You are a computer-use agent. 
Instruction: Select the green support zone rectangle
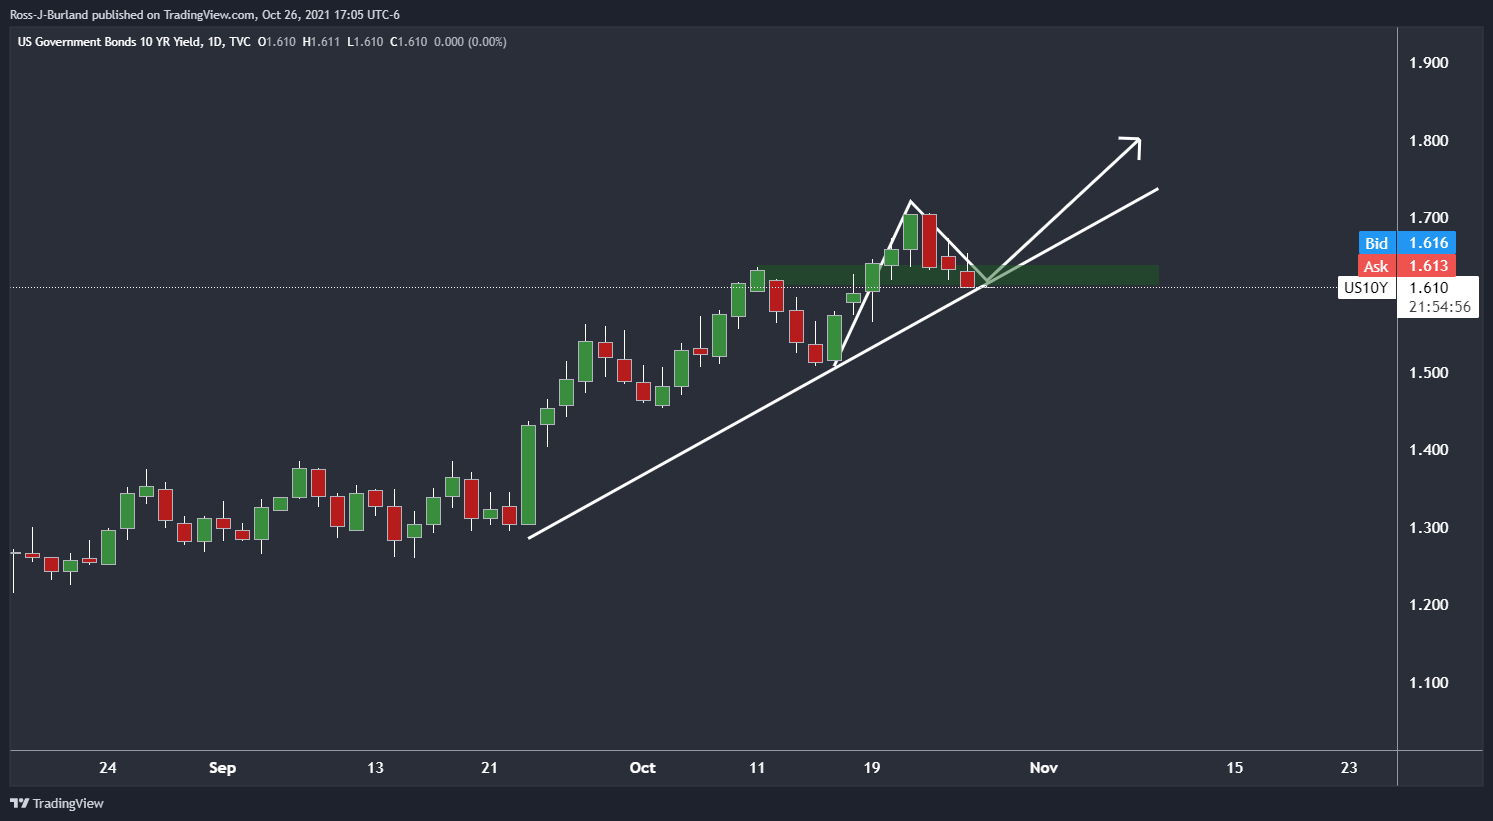point(959,275)
